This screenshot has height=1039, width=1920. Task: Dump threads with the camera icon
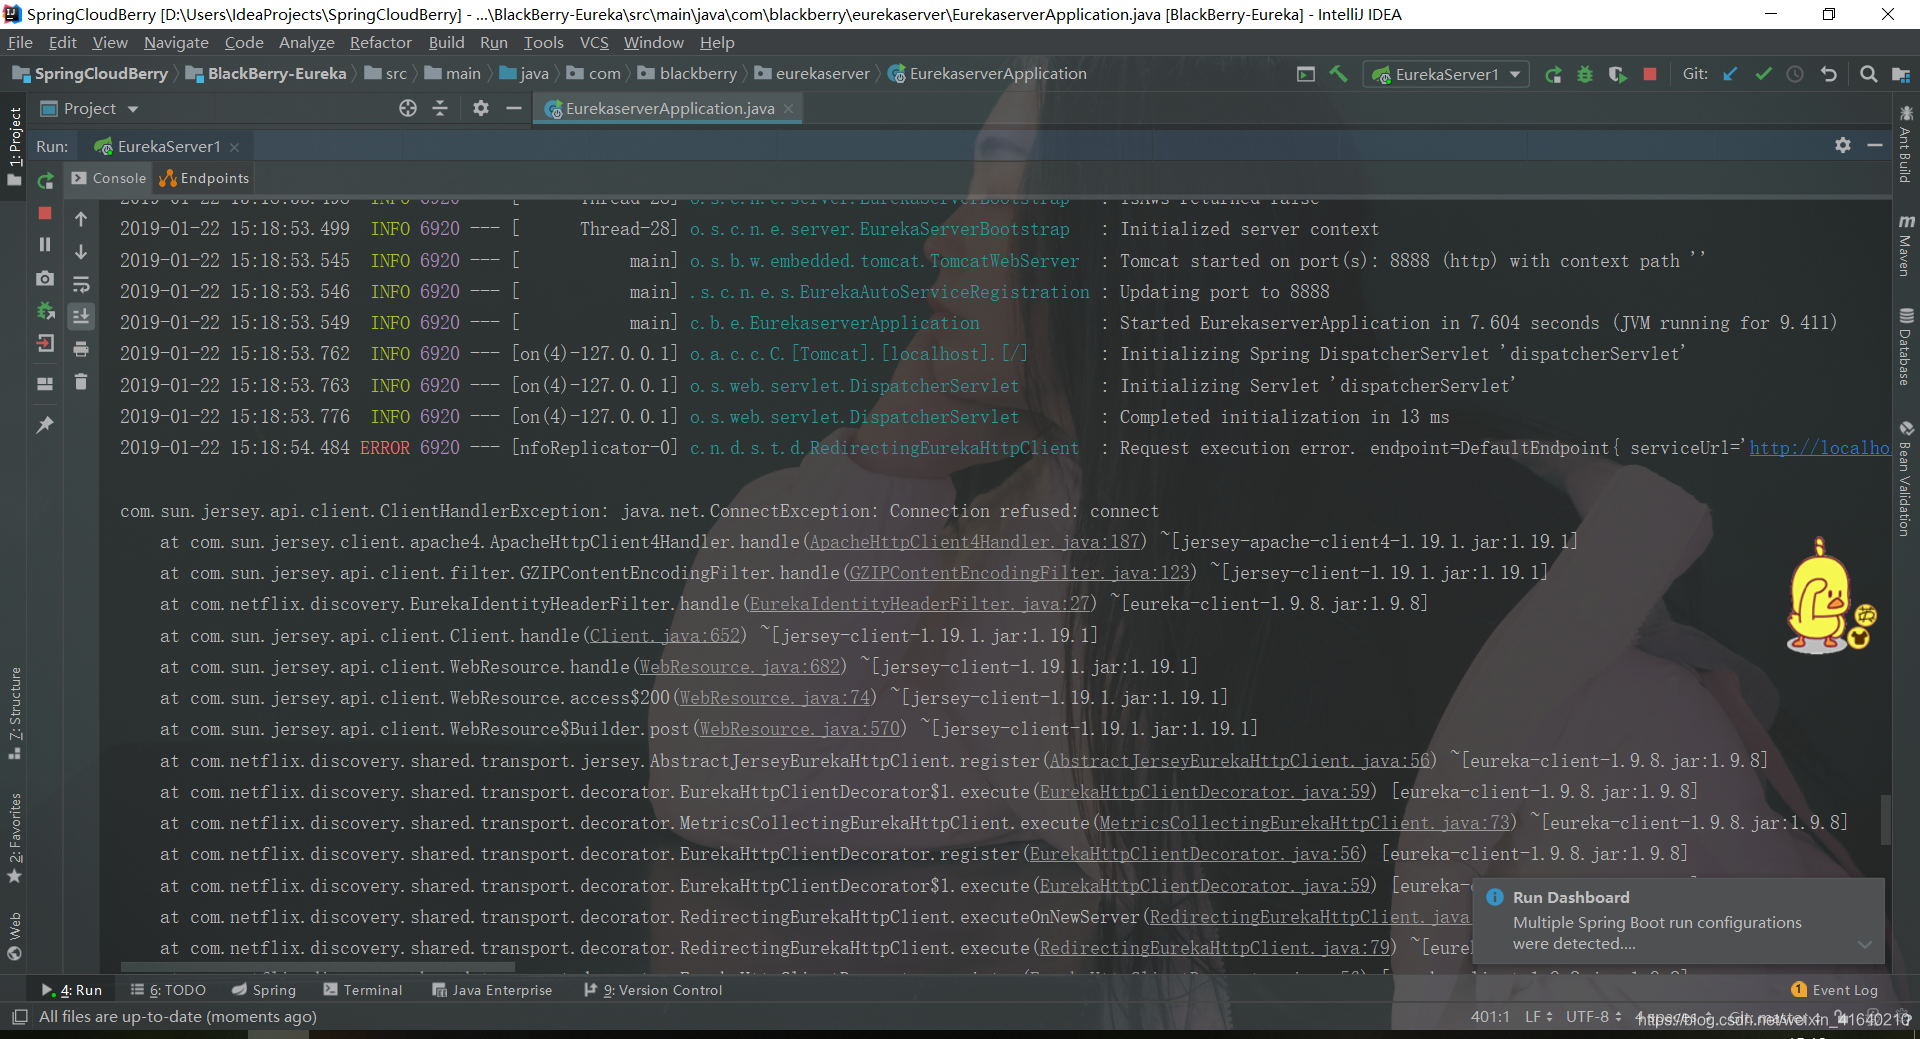[45, 278]
